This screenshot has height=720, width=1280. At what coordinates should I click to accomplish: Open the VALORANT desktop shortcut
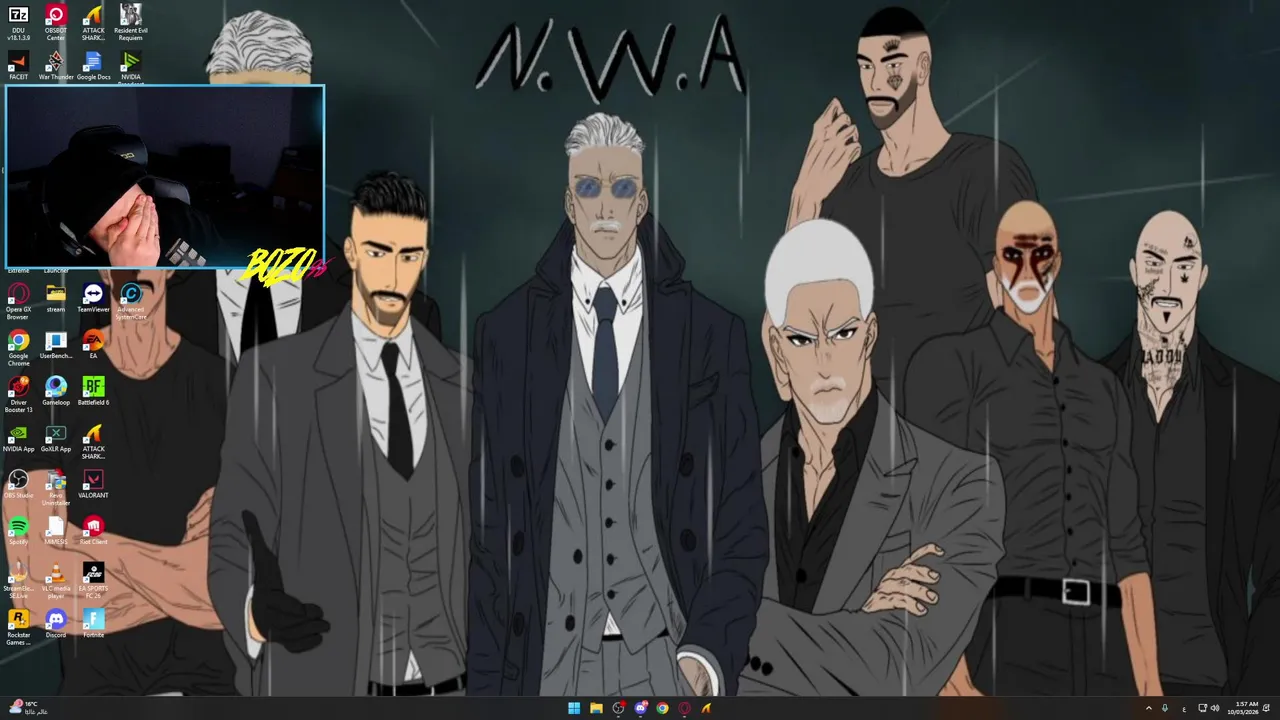tap(93, 484)
